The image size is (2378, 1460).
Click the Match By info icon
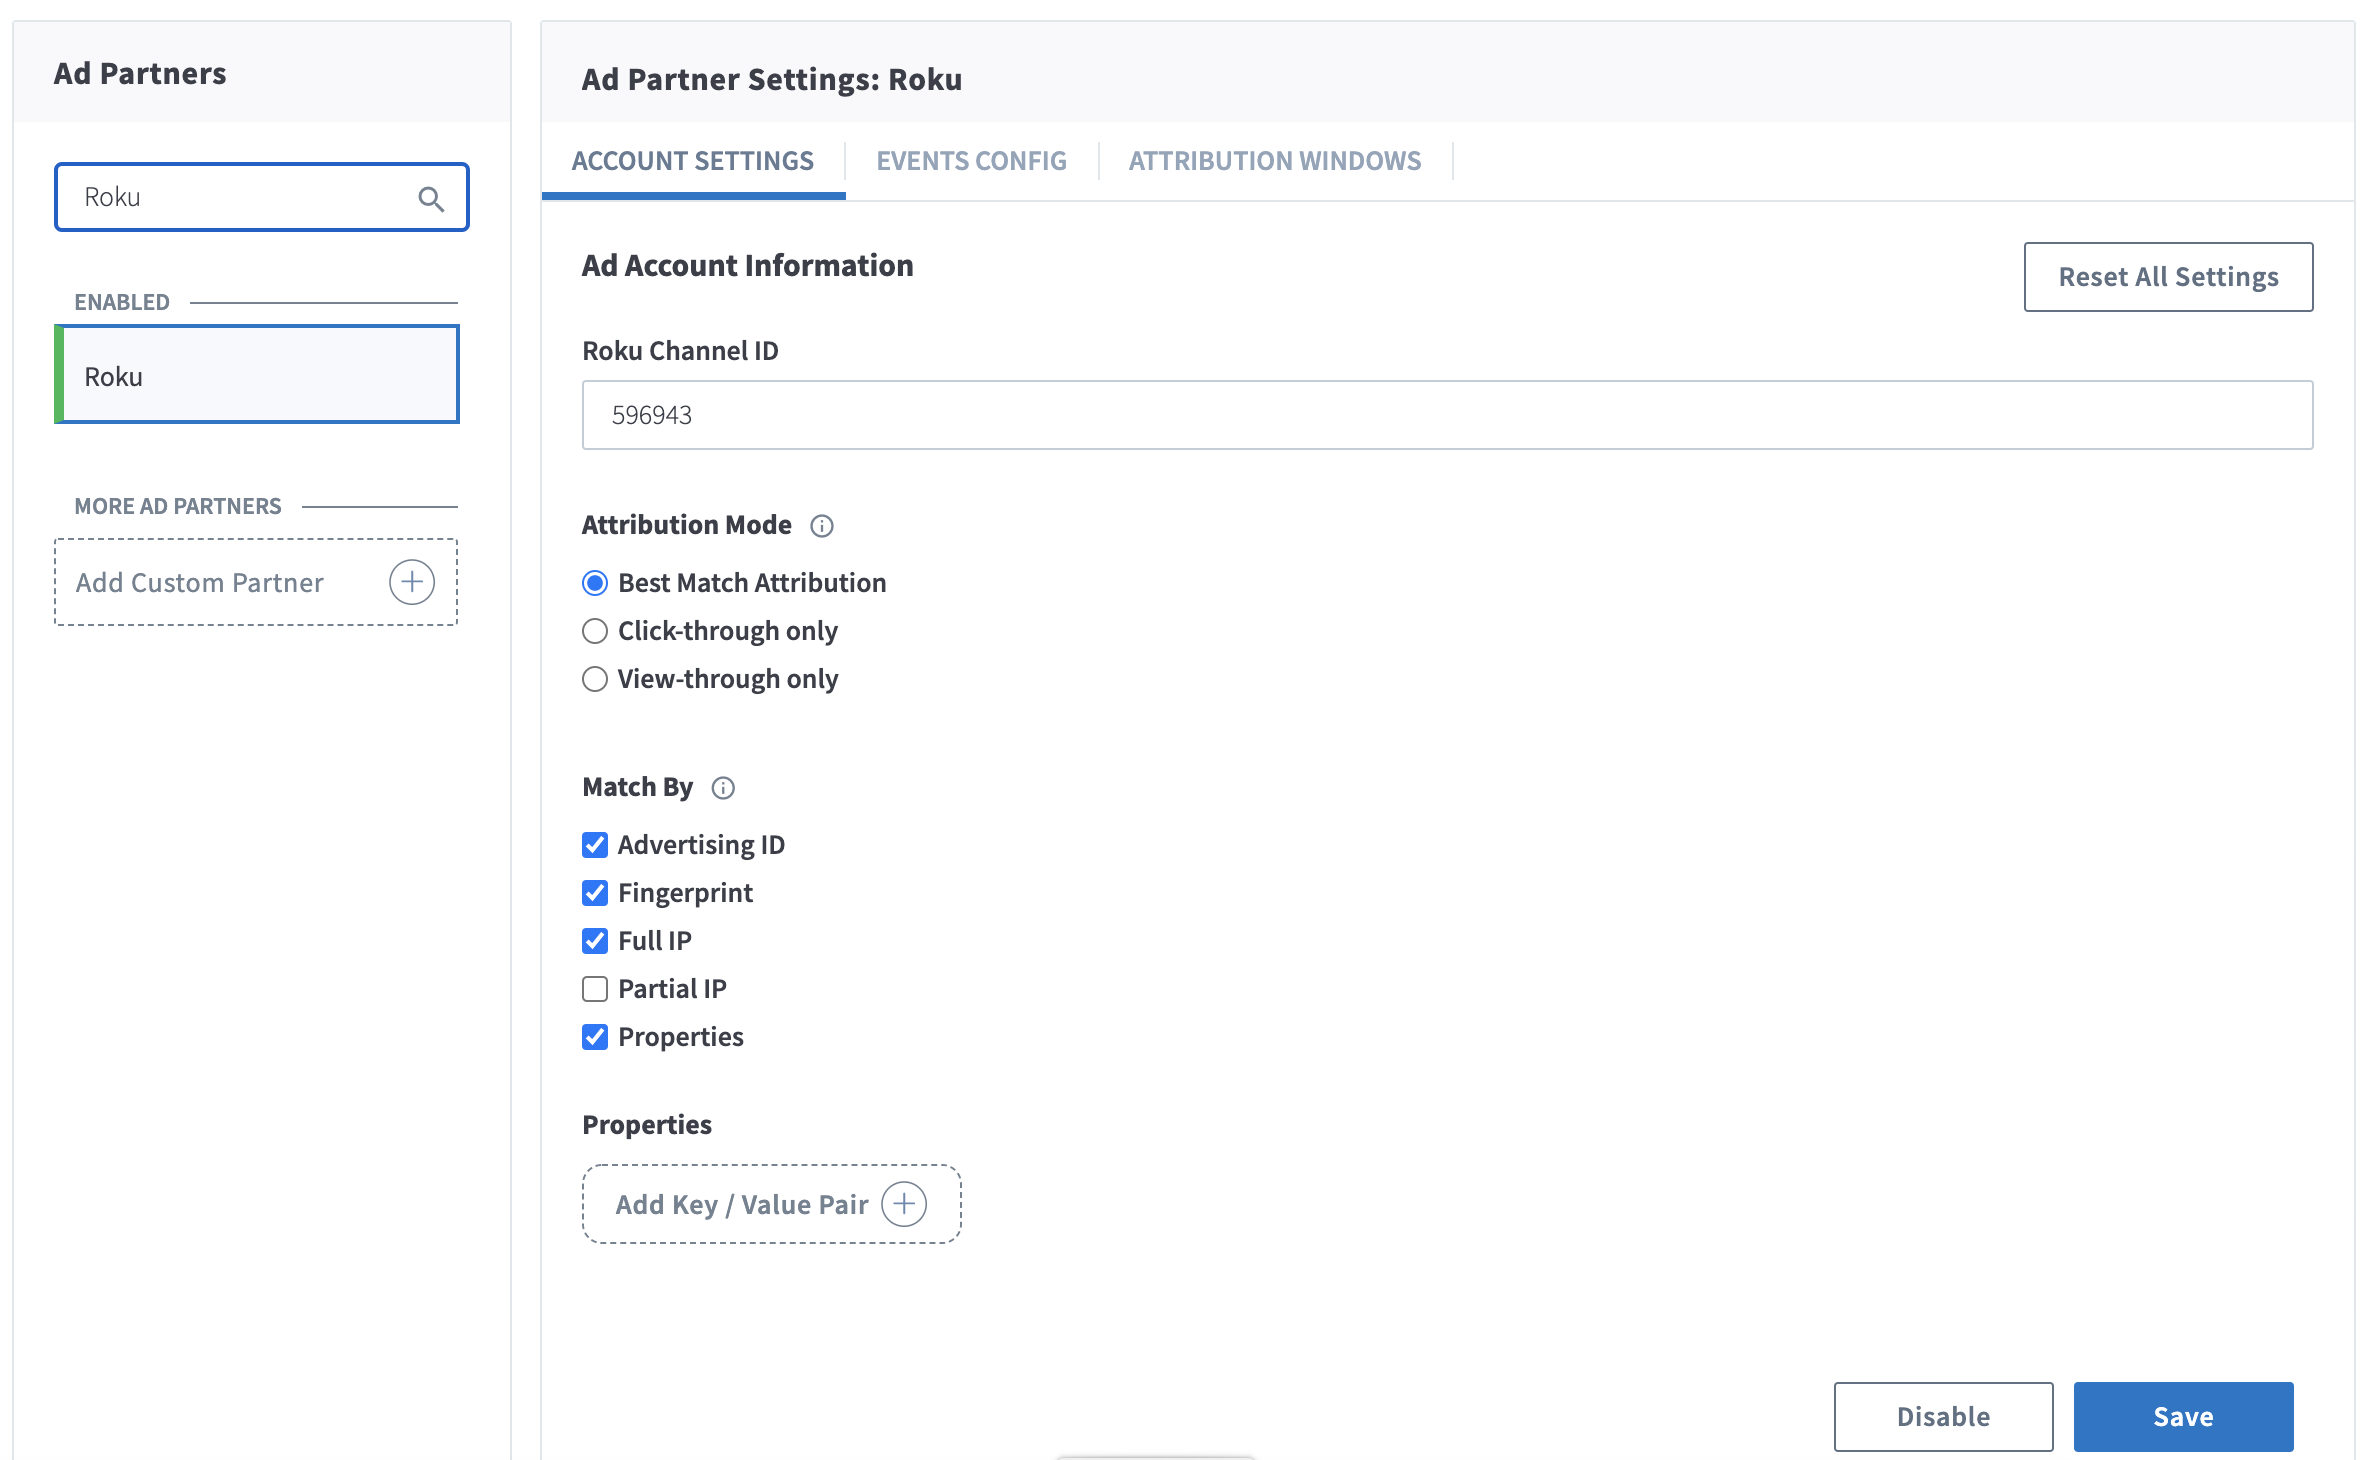[x=723, y=788]
